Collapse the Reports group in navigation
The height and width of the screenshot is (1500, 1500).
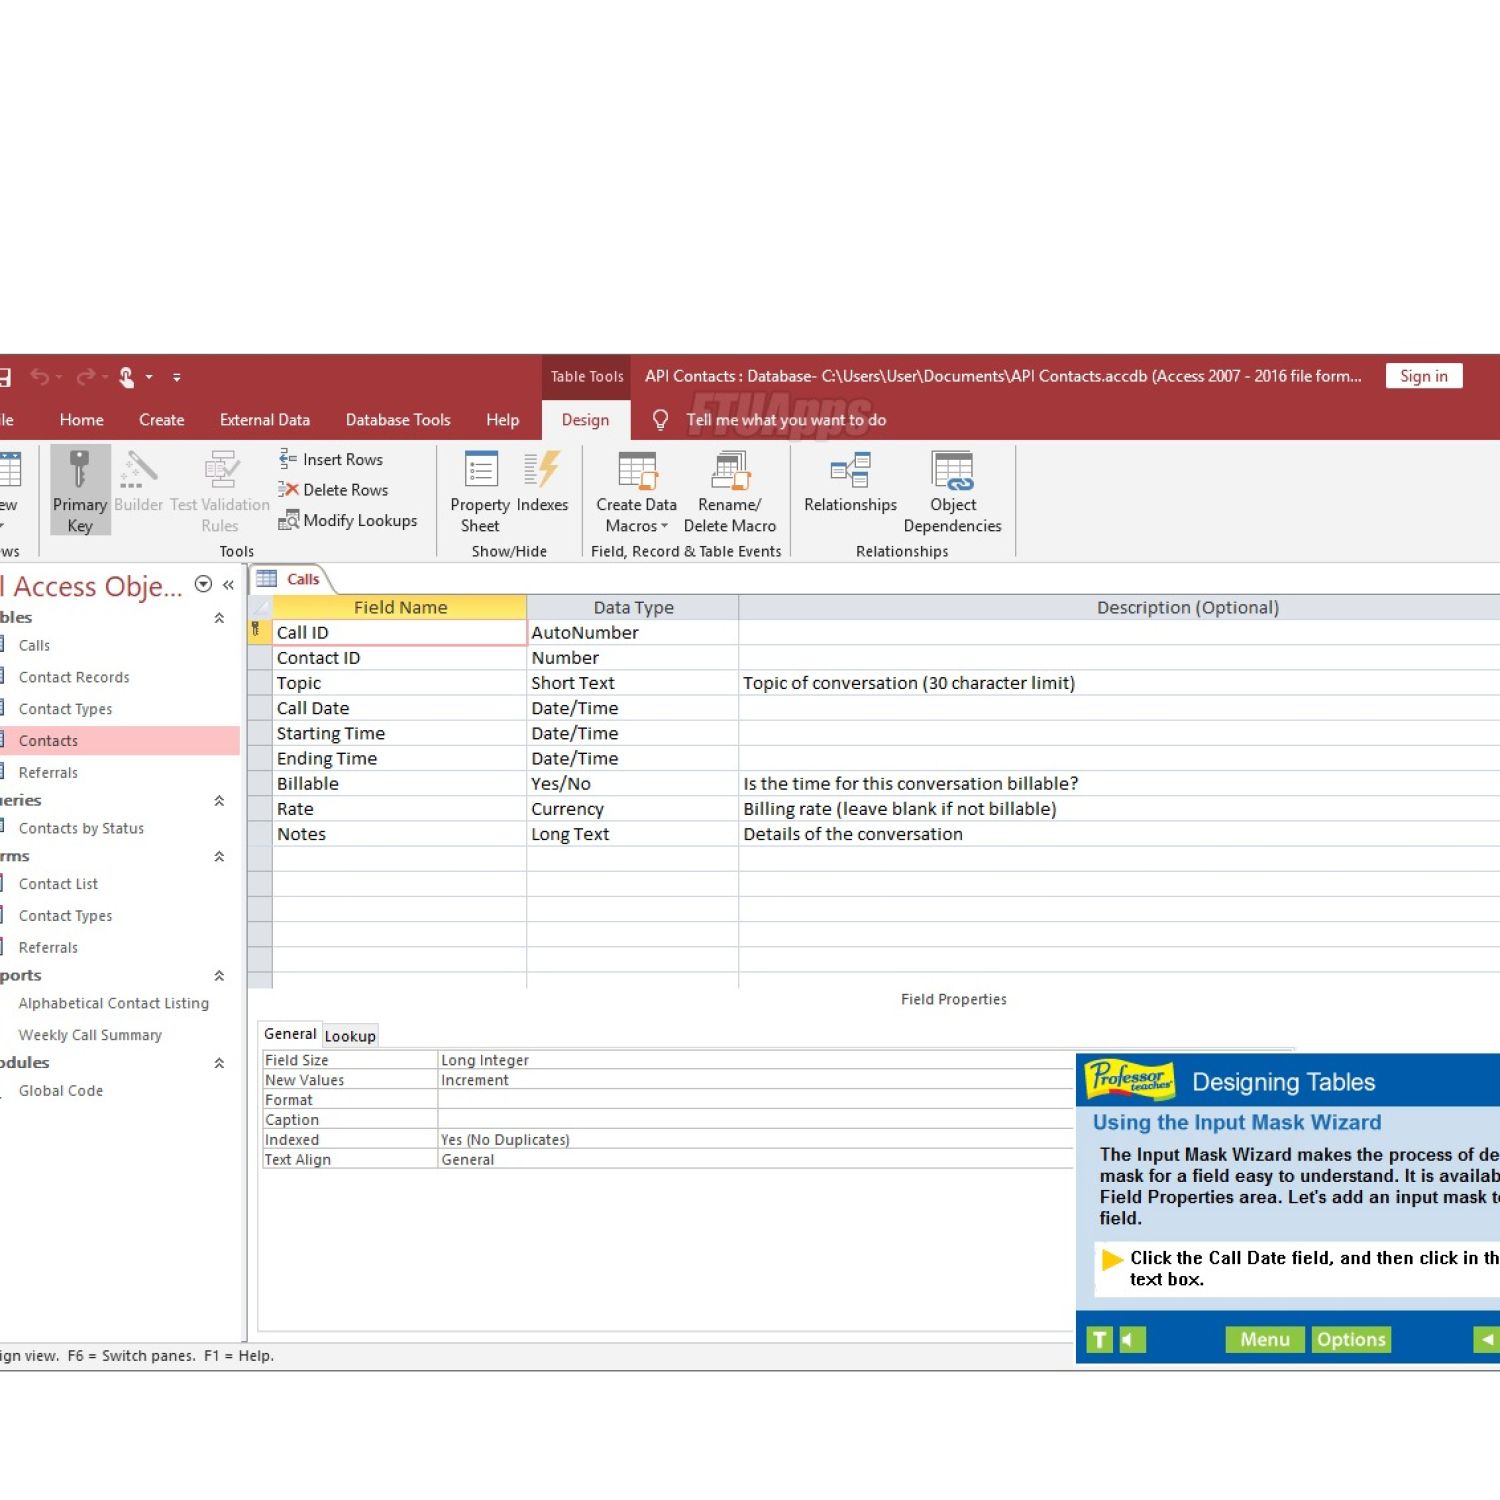click(219, 976)
